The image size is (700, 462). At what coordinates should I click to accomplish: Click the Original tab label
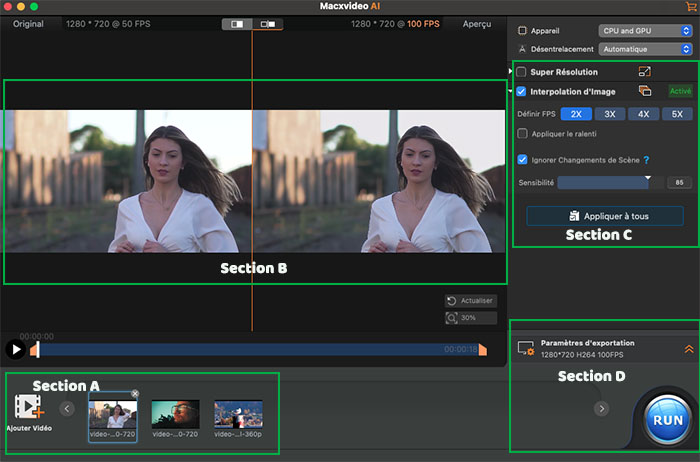(x=28, y=24)
